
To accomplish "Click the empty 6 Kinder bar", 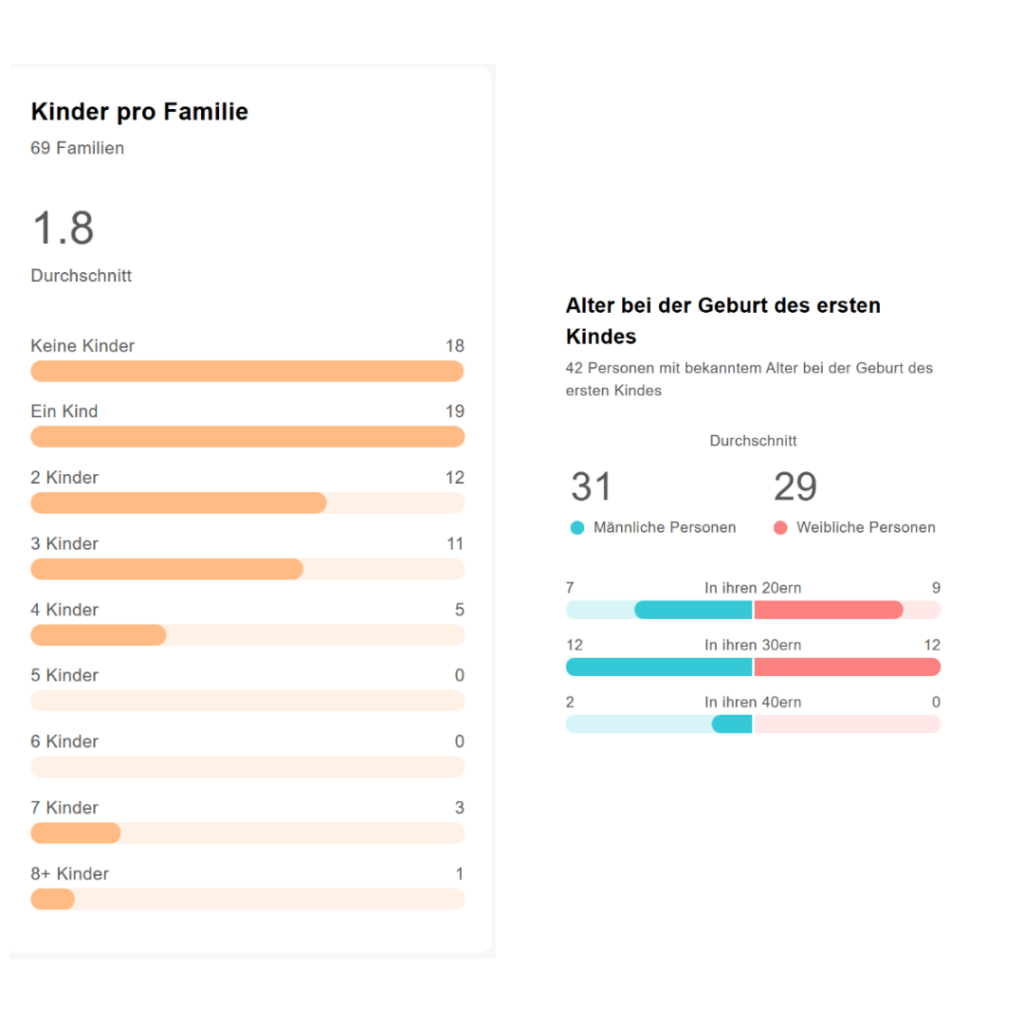I will [247, 767].
